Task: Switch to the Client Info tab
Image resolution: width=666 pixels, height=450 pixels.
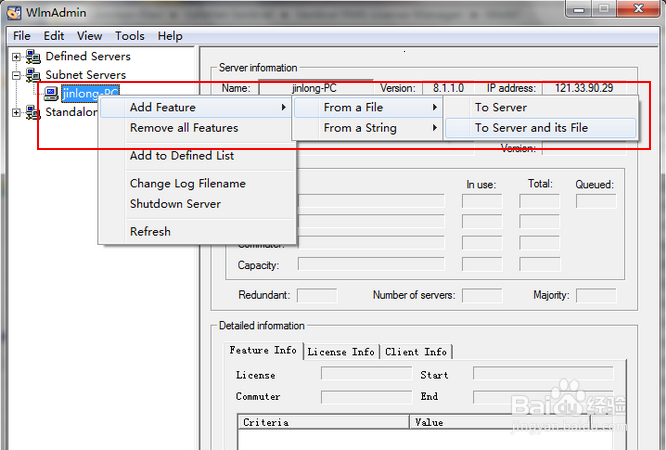Action: pyautogui.click(x=416, y=352)
